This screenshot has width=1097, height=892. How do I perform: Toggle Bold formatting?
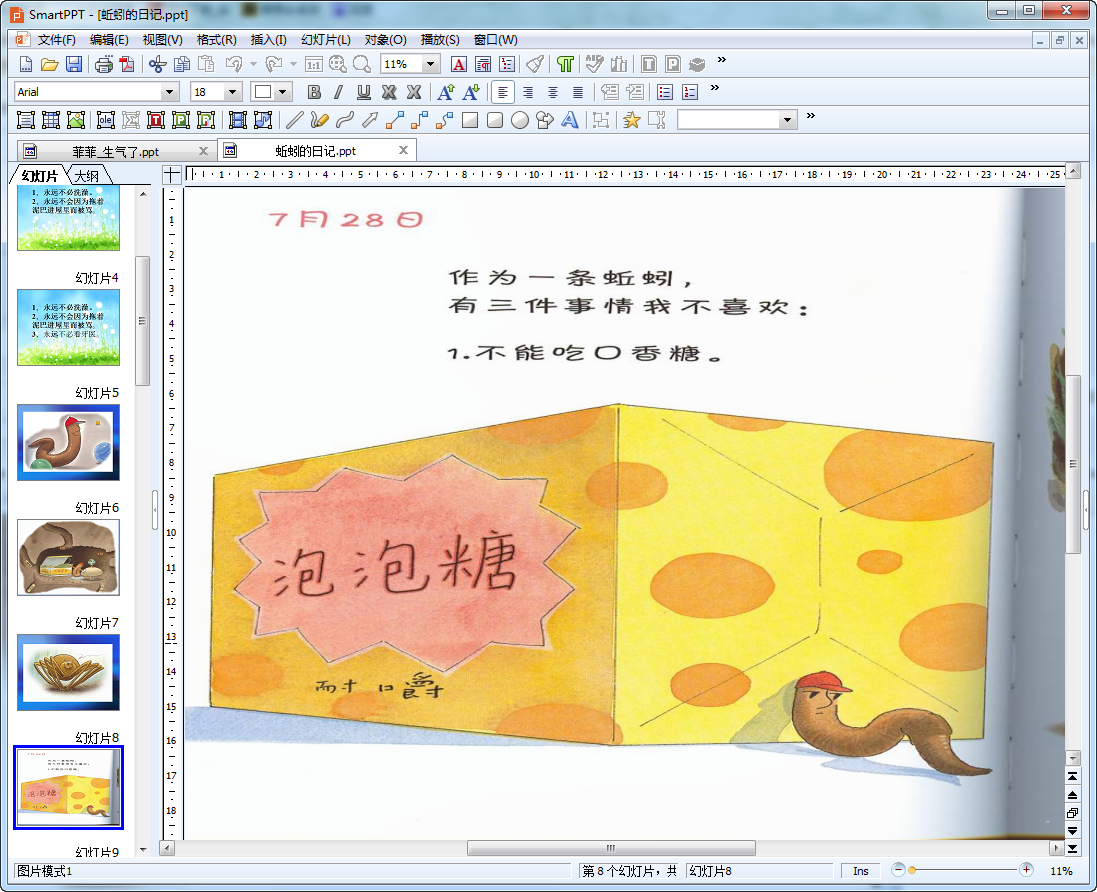pyautogui.click(x=314, y=92)
